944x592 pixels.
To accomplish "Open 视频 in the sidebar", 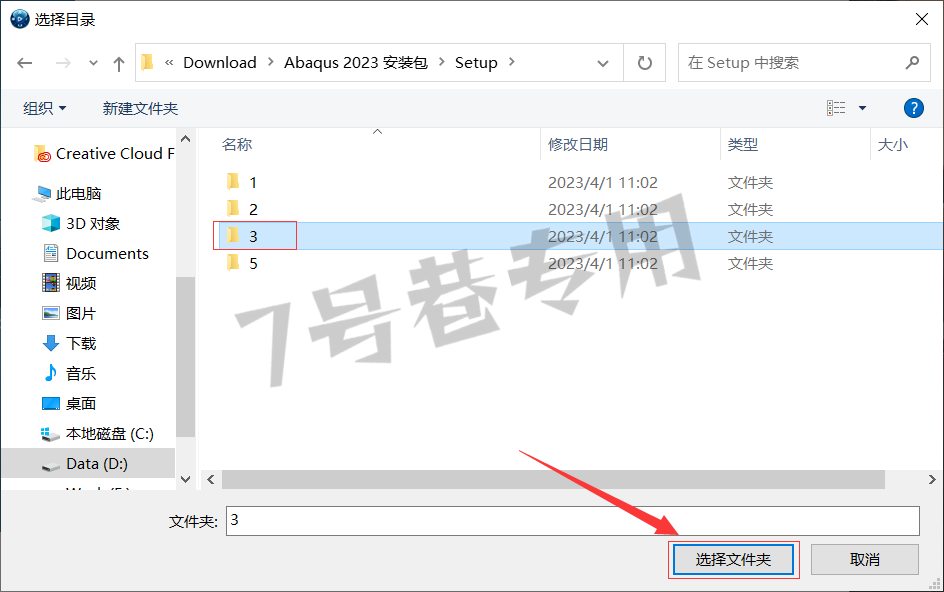I will (69, 283).
